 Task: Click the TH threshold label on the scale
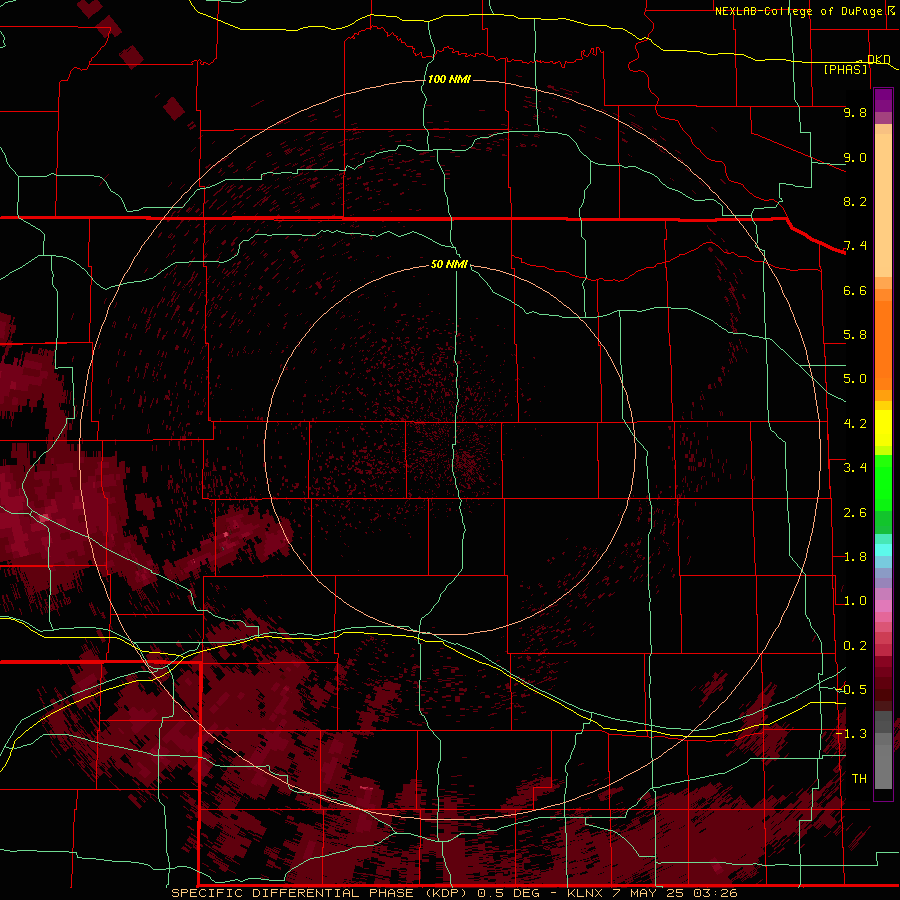[x=859, y=779]
